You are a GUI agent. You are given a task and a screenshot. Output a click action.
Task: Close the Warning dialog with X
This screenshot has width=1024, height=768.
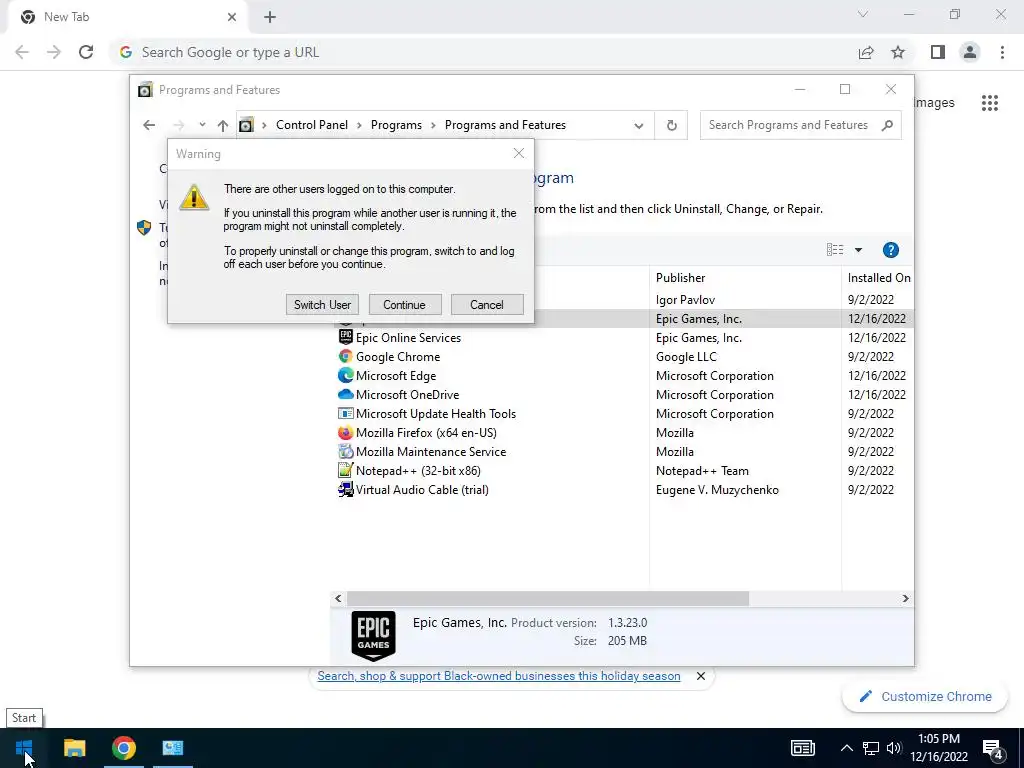(x=519, y=153)
